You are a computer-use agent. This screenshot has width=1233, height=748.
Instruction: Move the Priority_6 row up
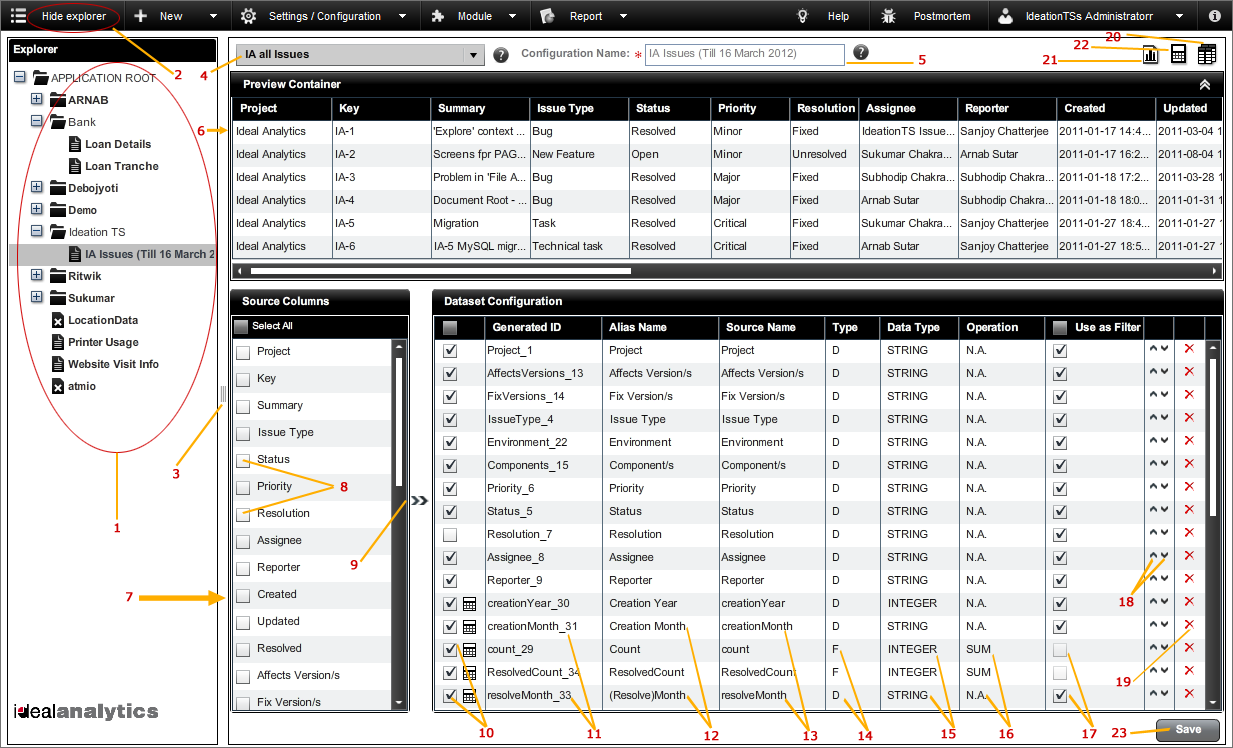1153,488
